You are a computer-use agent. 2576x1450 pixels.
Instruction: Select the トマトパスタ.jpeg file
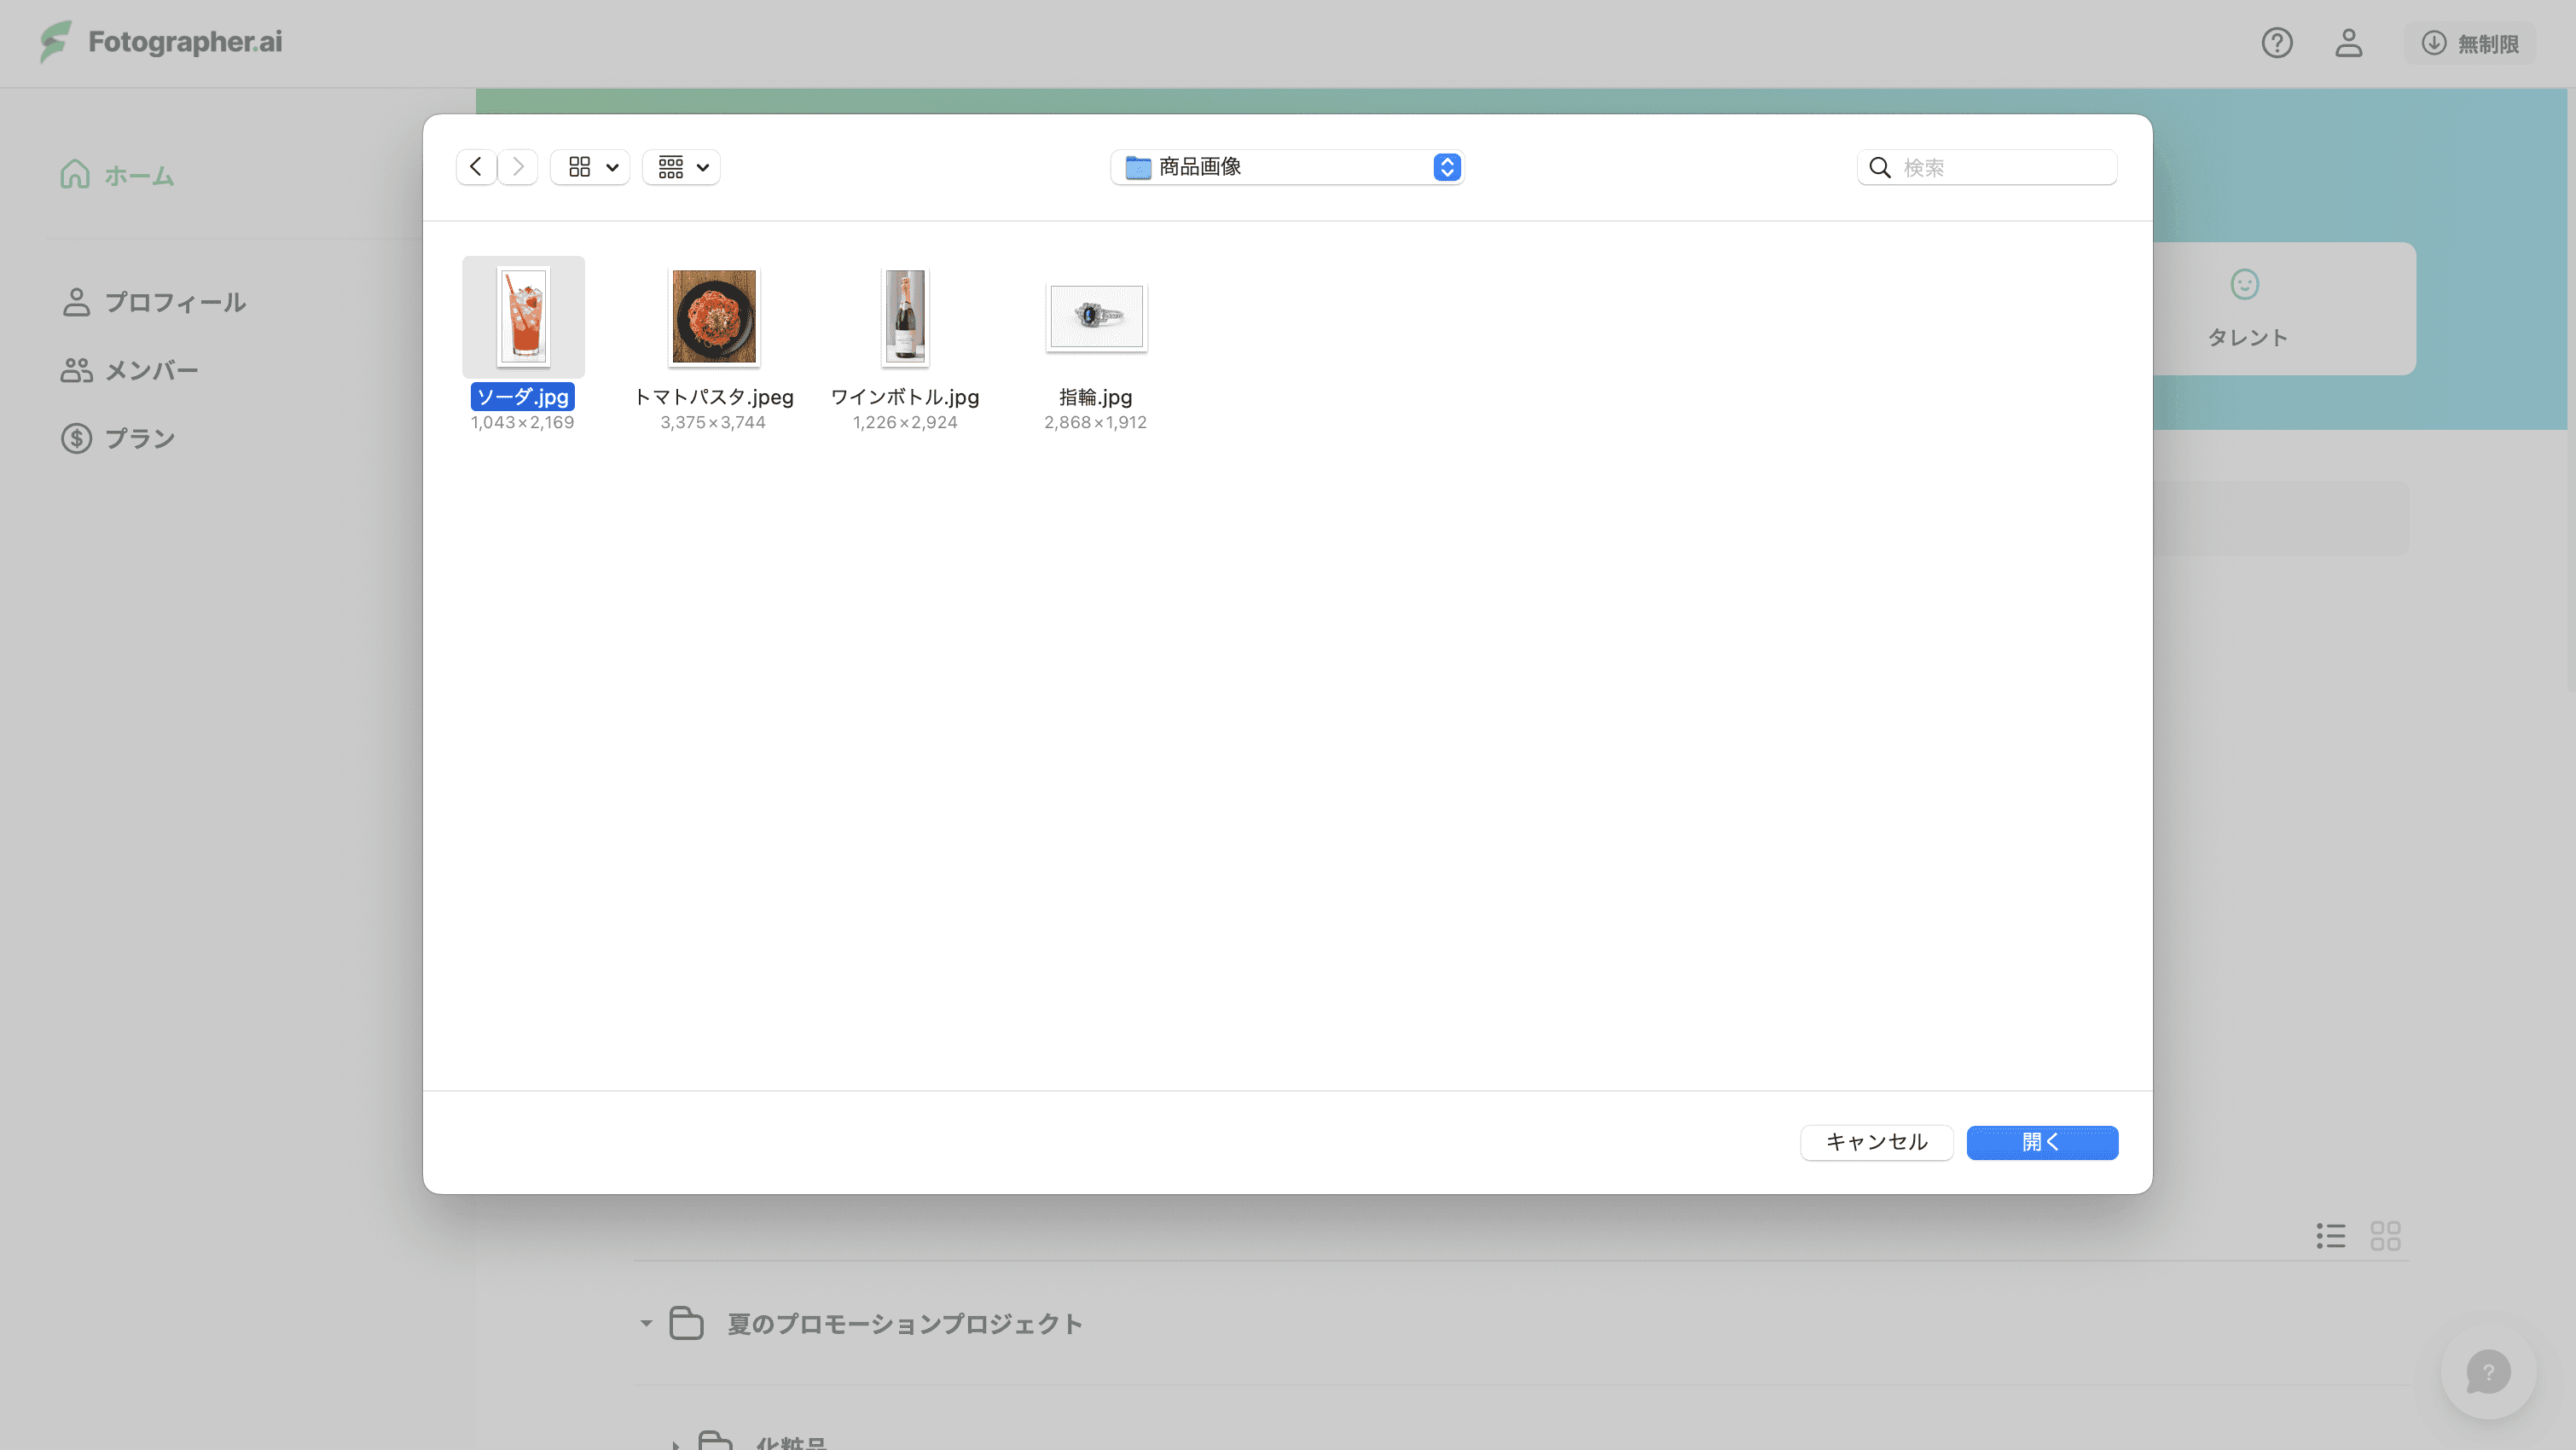tap(714, 317)
